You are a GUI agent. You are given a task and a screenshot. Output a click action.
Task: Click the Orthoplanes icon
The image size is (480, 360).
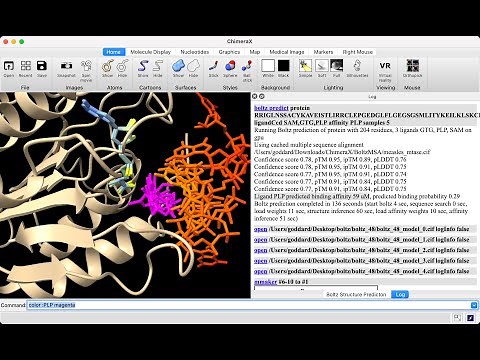(x=413, y=66)
